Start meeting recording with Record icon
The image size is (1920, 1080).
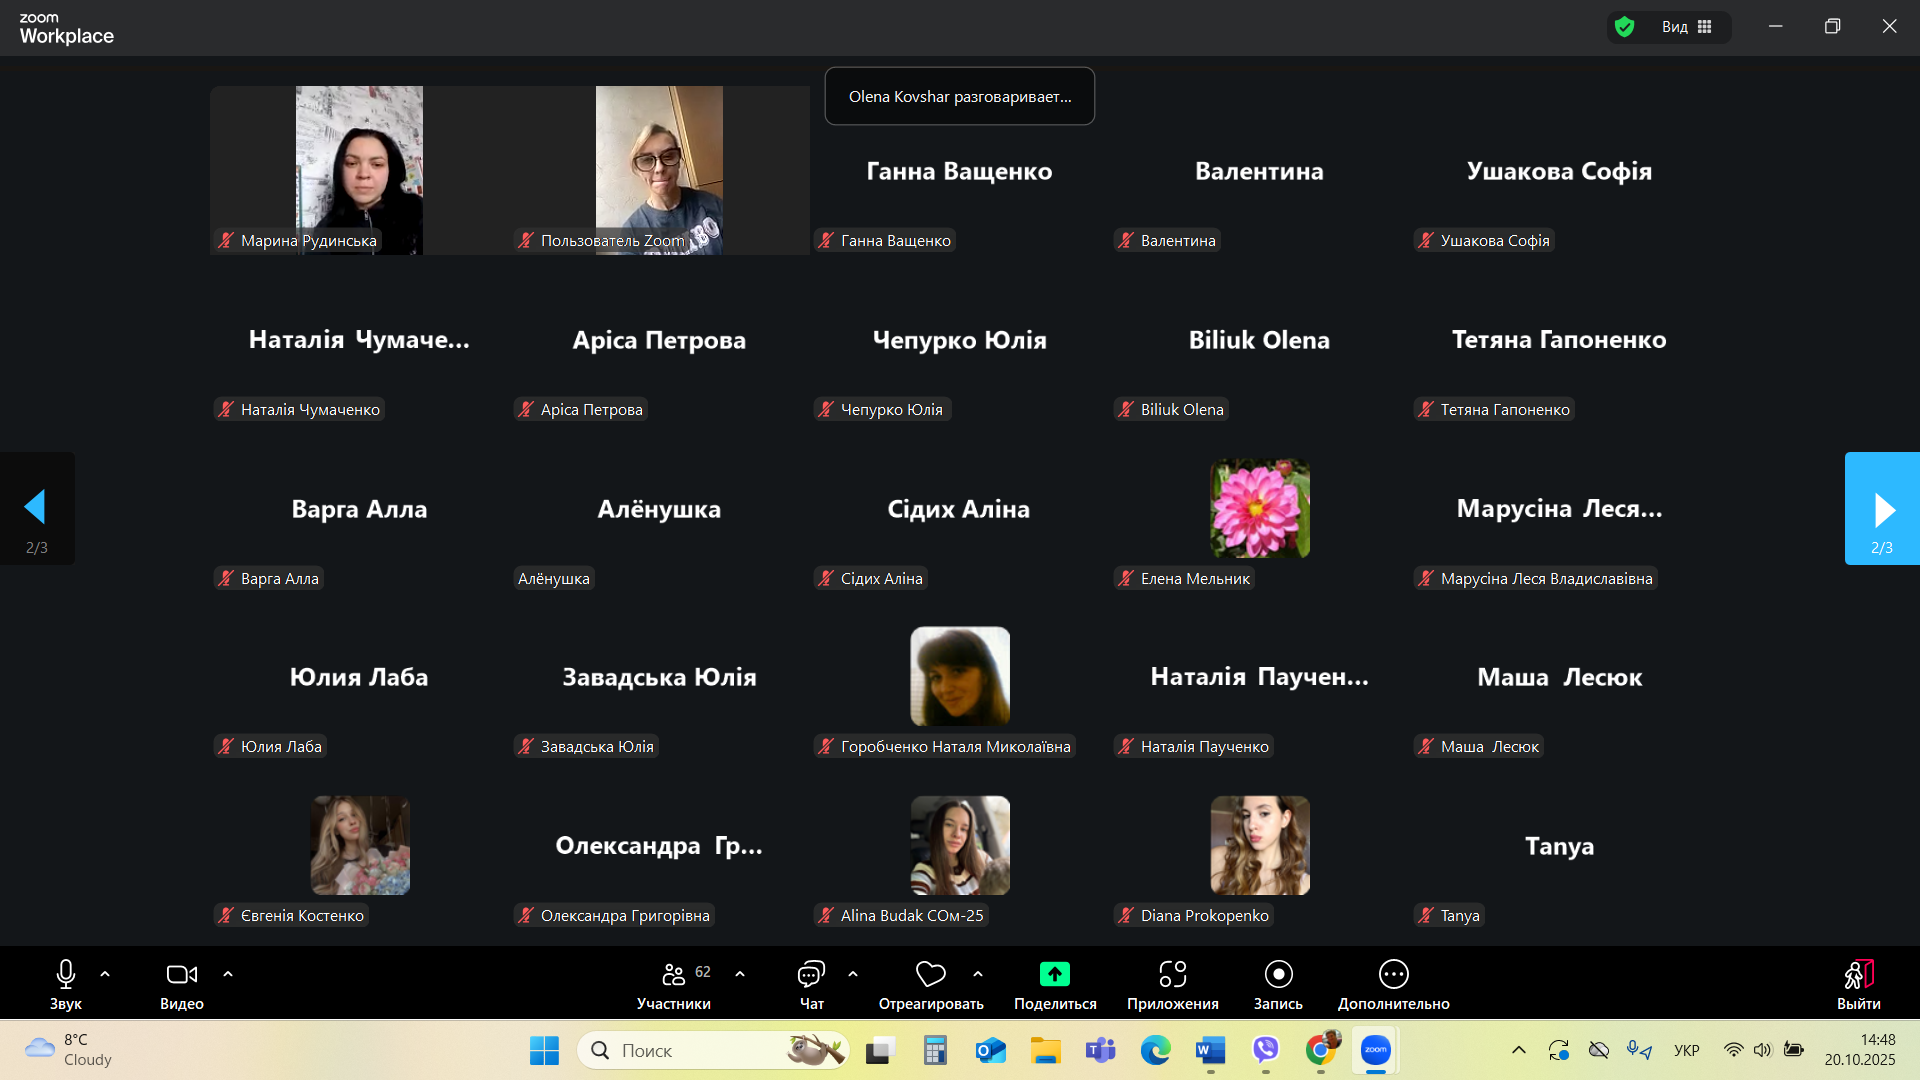[x=1278, y=974]
